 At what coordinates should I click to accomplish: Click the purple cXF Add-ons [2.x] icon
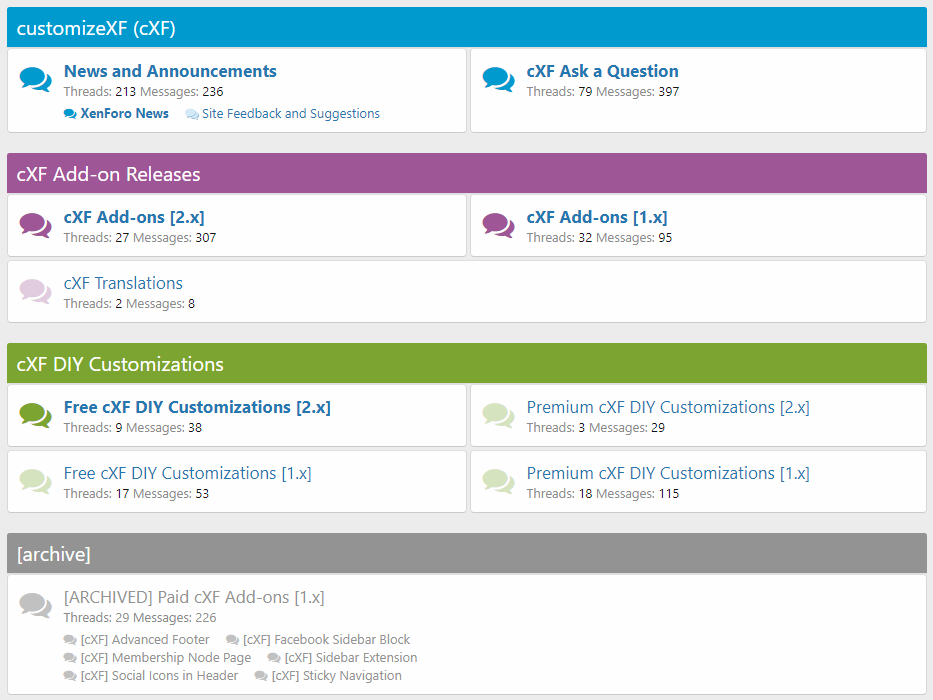[35, 226]
